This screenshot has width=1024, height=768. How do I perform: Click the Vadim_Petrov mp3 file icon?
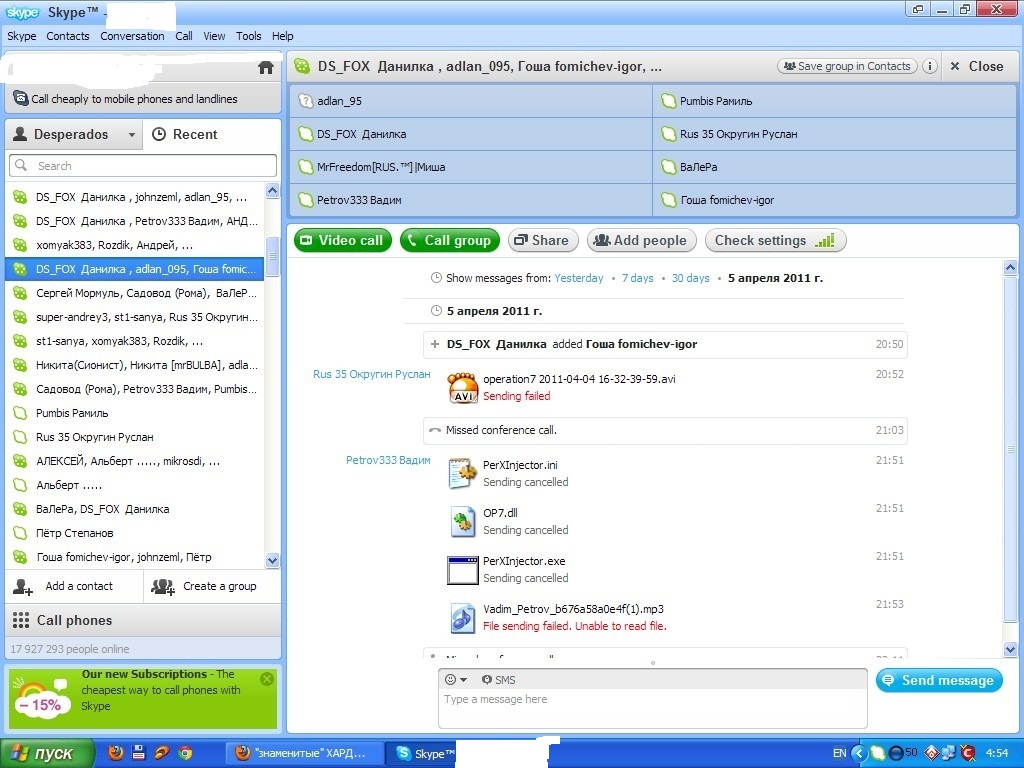(463, 618)
